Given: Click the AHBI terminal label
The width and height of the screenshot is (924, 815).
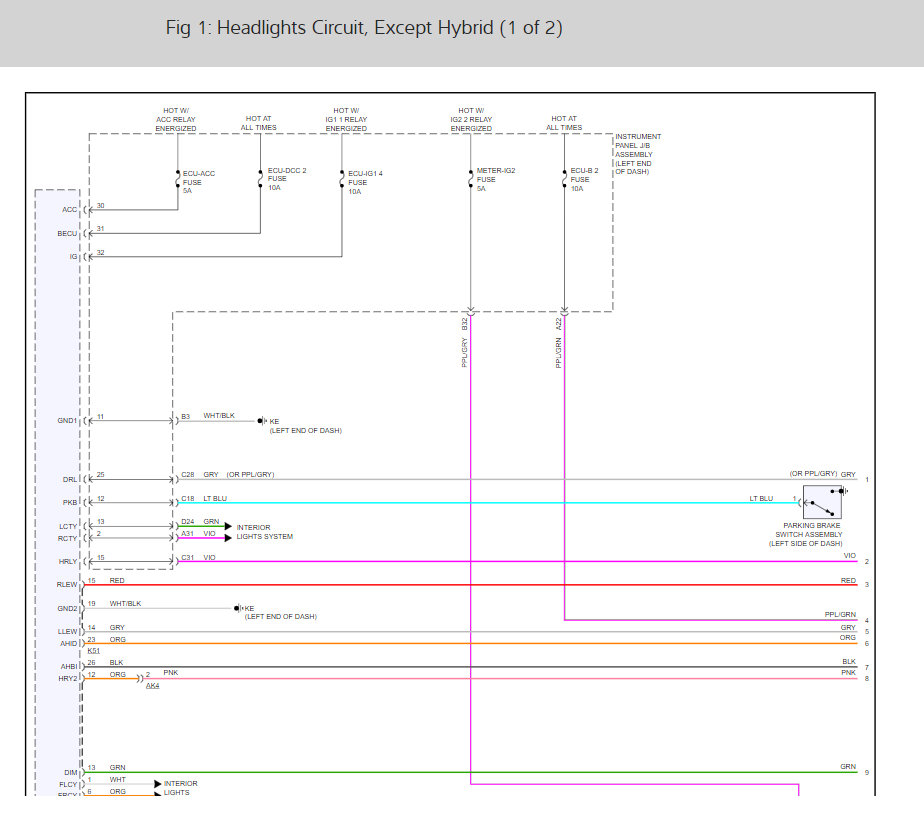Looking at the screenshot, I should coord(69,666).
